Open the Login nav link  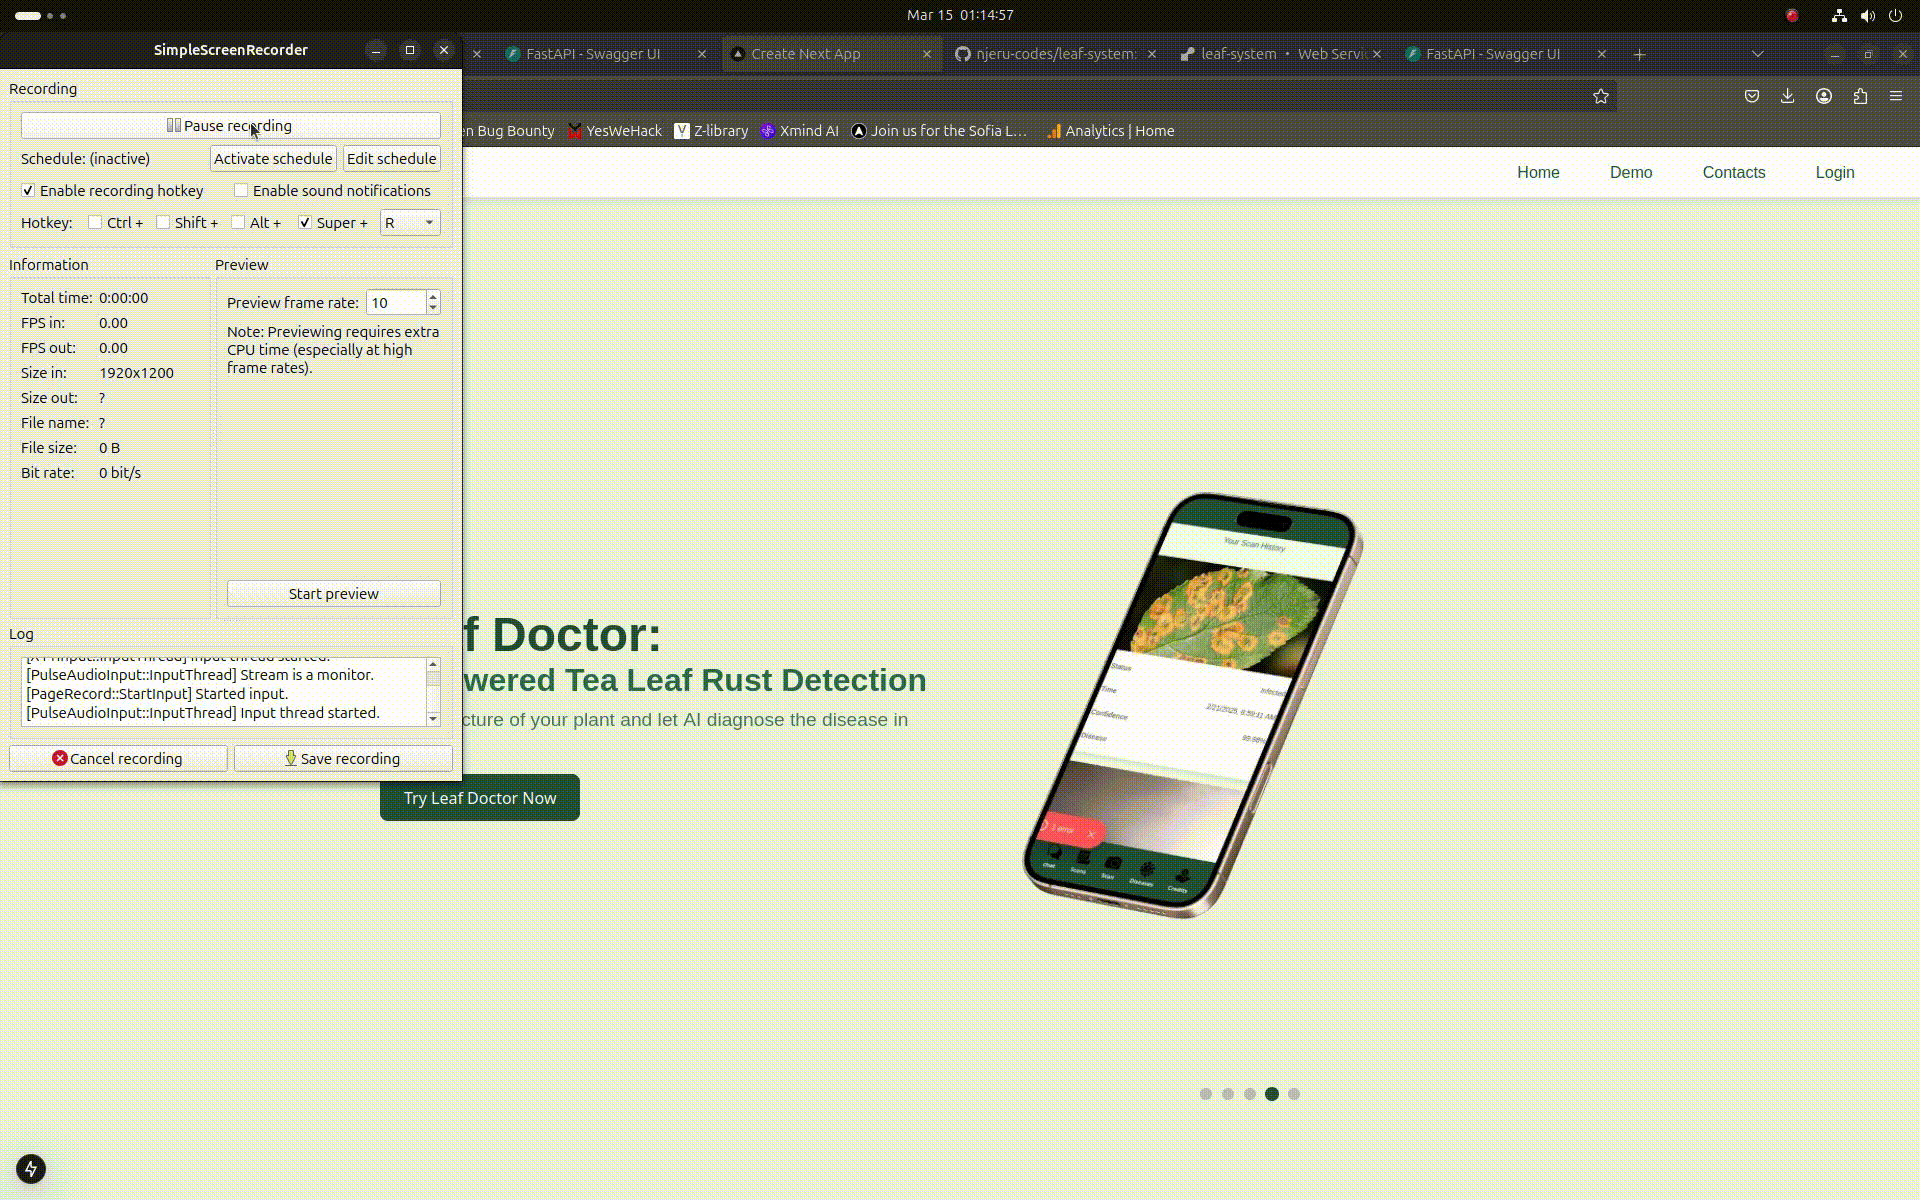coord(1835,172)
